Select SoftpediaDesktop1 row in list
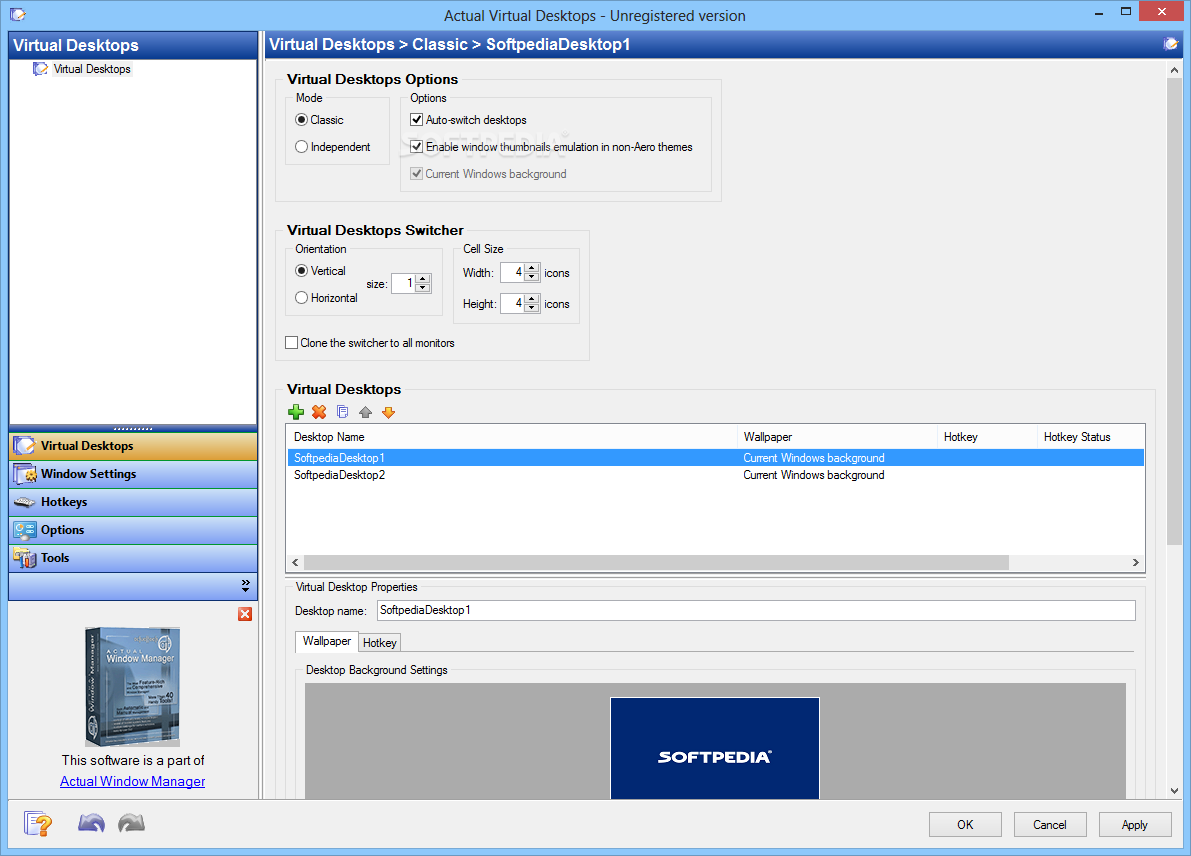 tap(716, 458)
